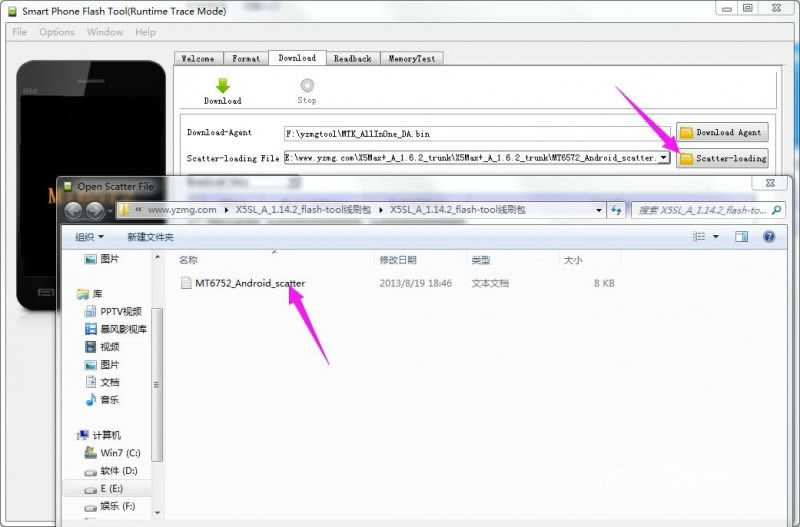Click the Download Agent folder button
The image size is (800, 527).
click(x=722, y=132)
